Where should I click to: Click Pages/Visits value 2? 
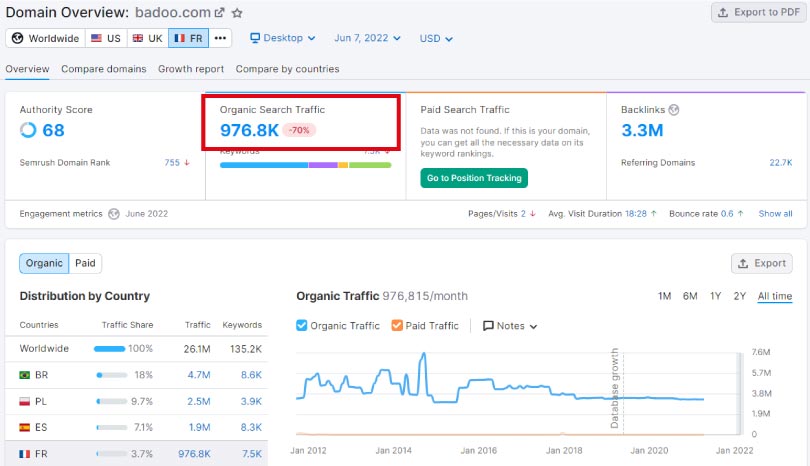click(x=523, y=214)
